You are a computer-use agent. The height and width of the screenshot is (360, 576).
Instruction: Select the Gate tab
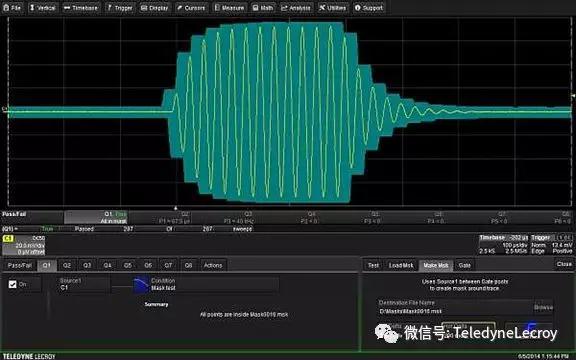(x=464, y=265)
